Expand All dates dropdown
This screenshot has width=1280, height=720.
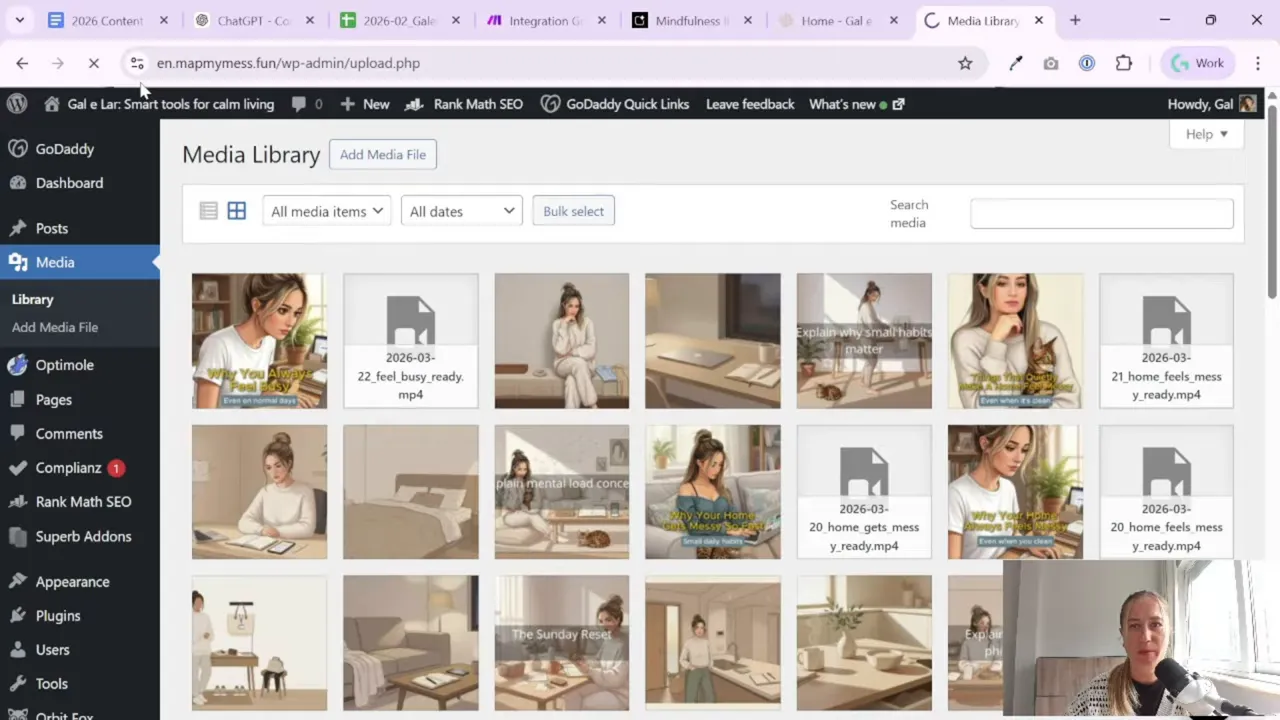click(x=461, y=211)
